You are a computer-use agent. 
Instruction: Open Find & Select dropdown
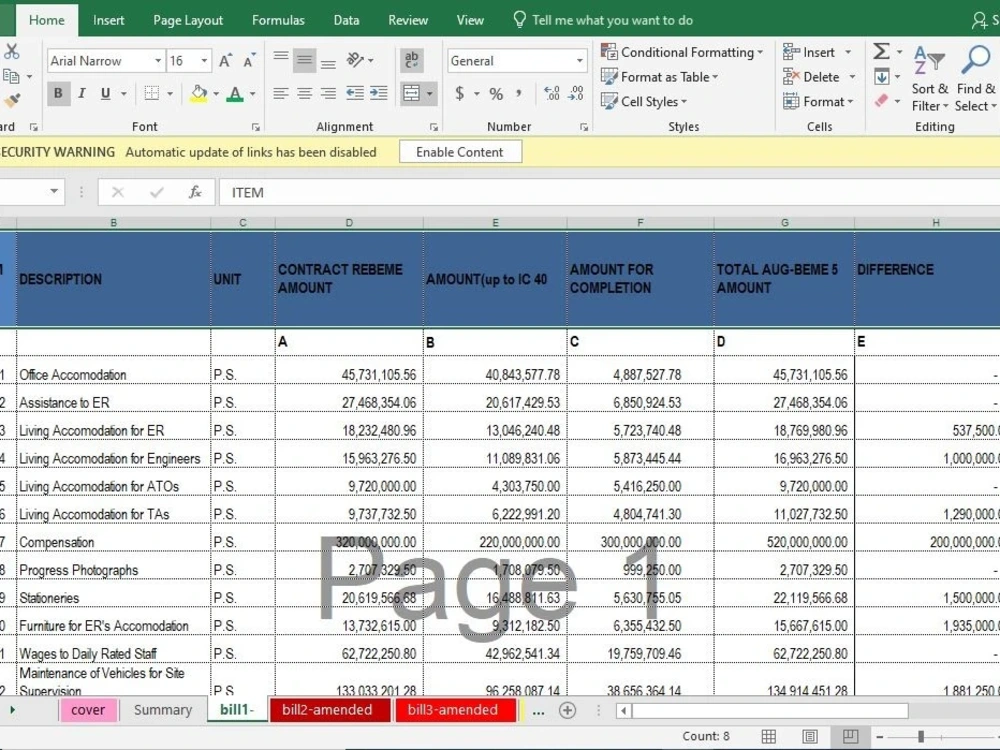(x=976, y=78)
